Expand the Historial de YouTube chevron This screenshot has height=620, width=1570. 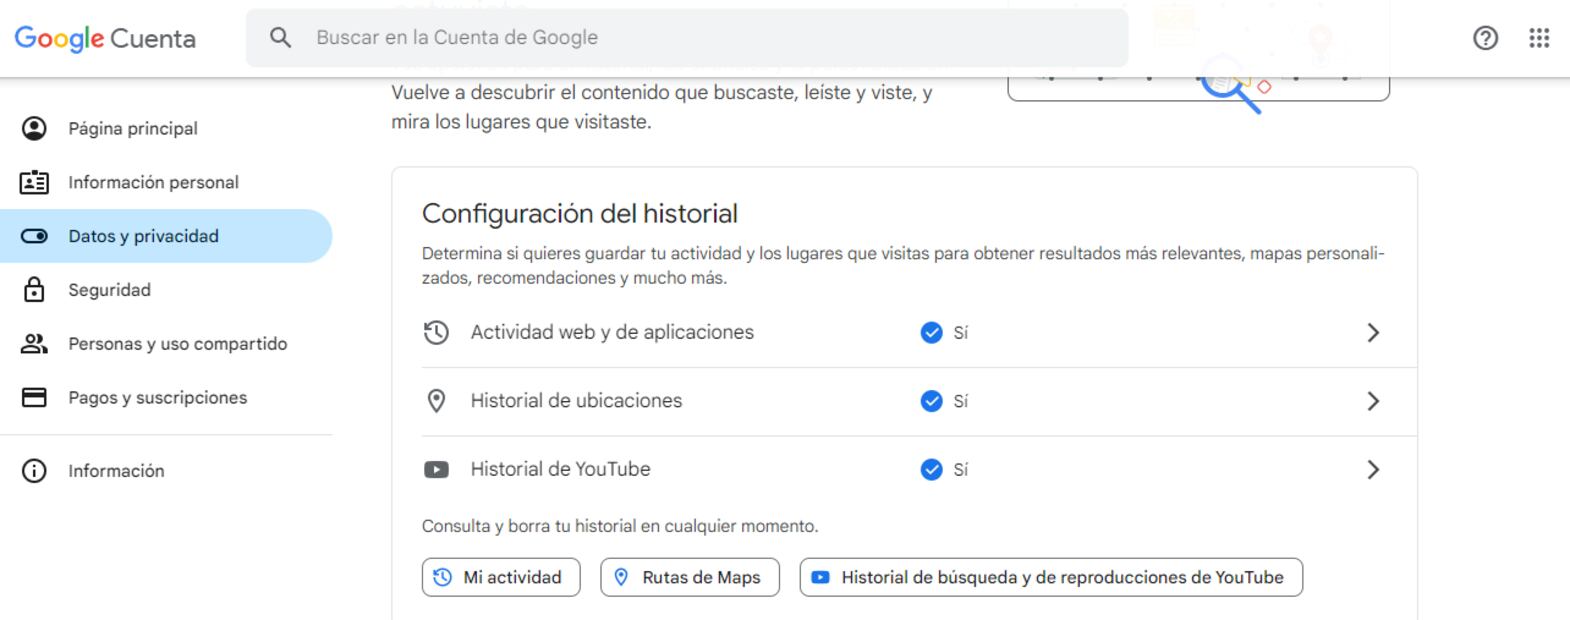1373,470
